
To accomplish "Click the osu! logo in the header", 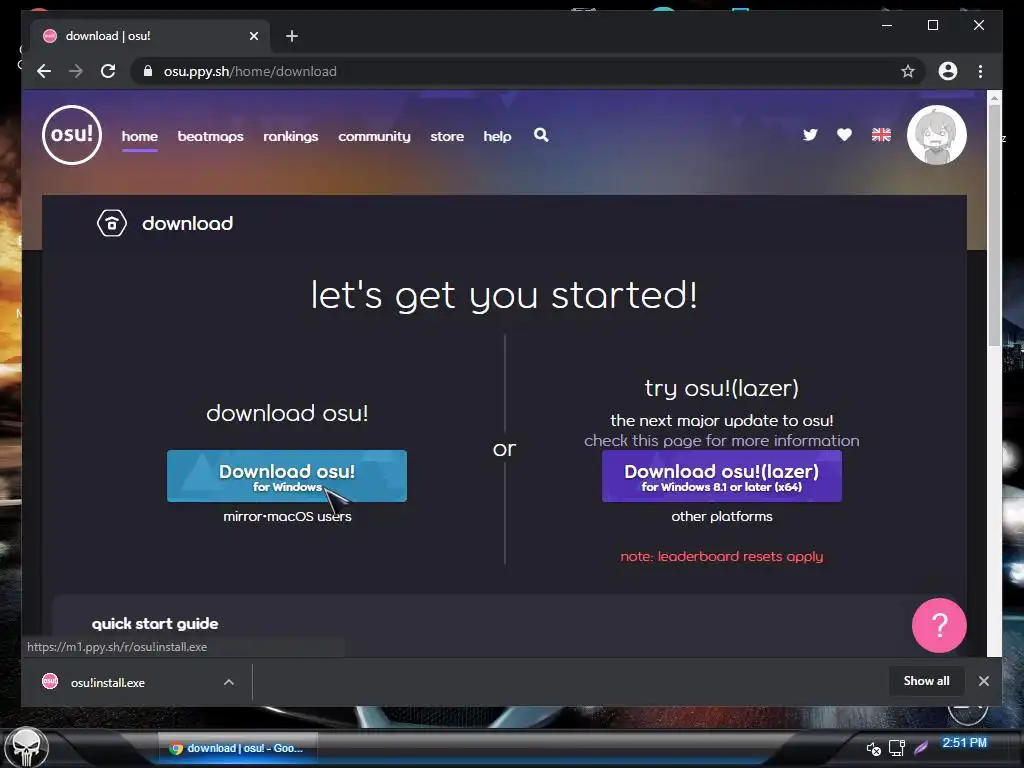I will [x=72, y=135].
